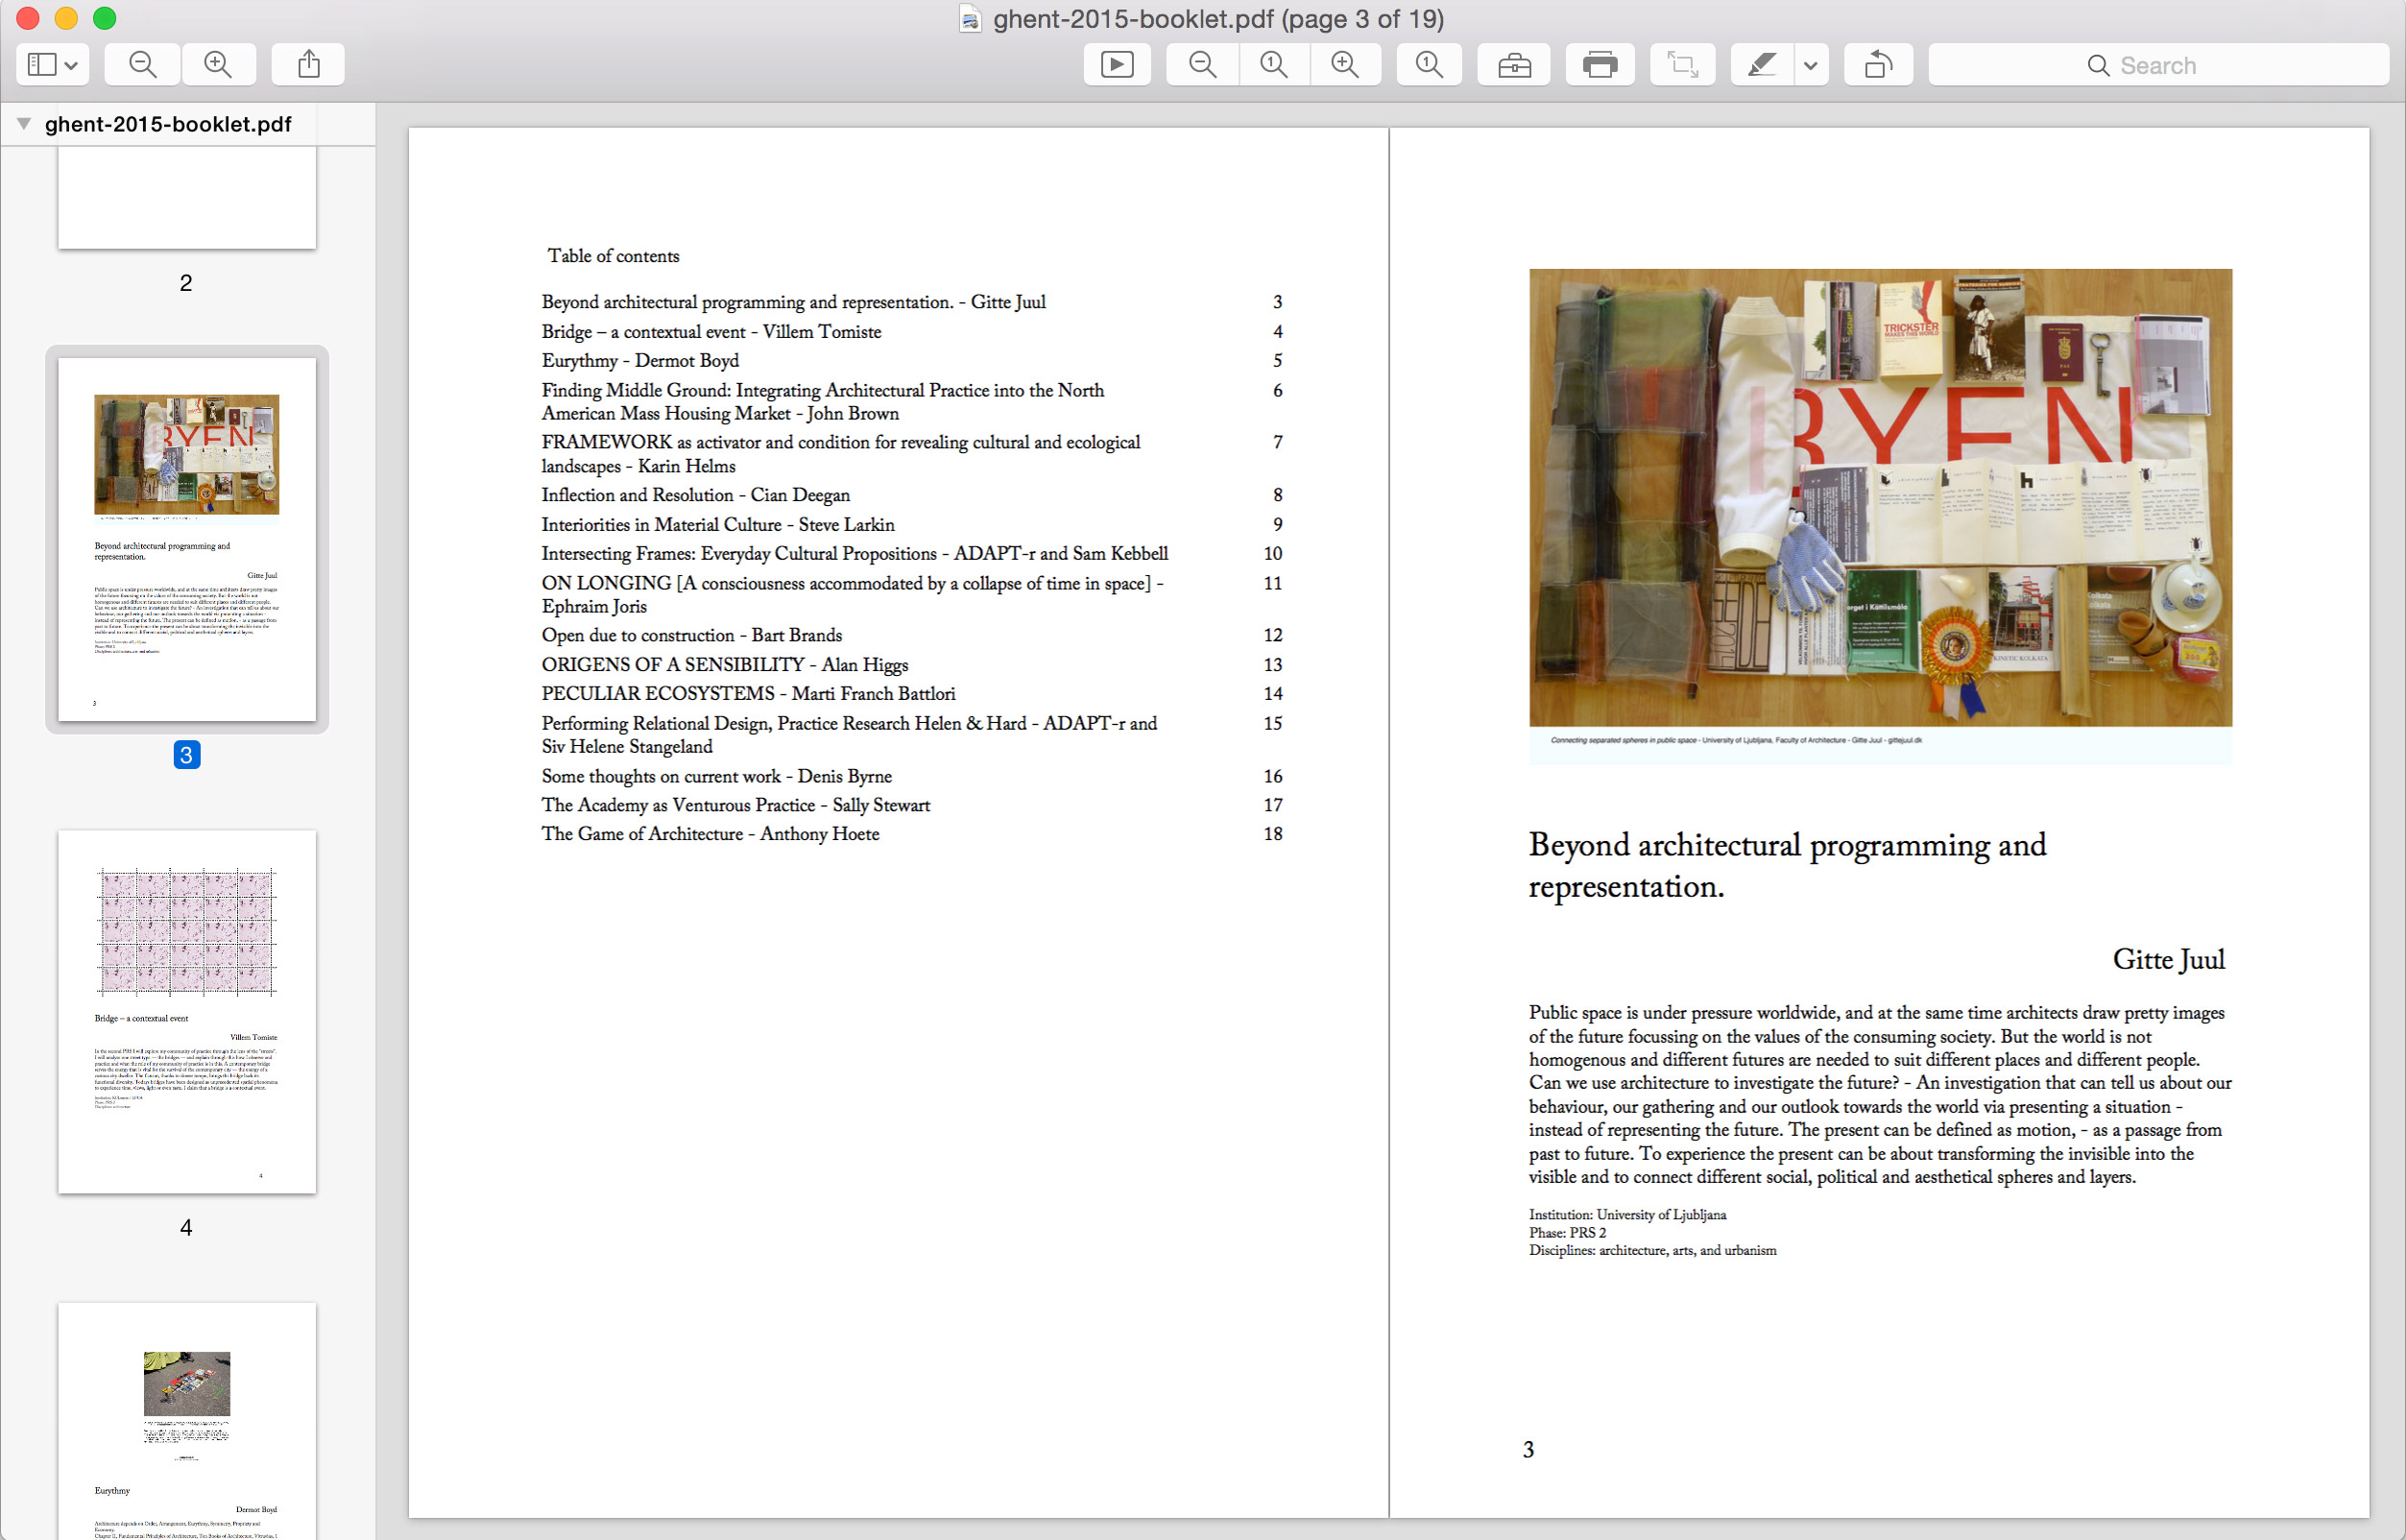
Task: Select the page 5 Eurythmy thumbnail
Action: coord(187,1420)
